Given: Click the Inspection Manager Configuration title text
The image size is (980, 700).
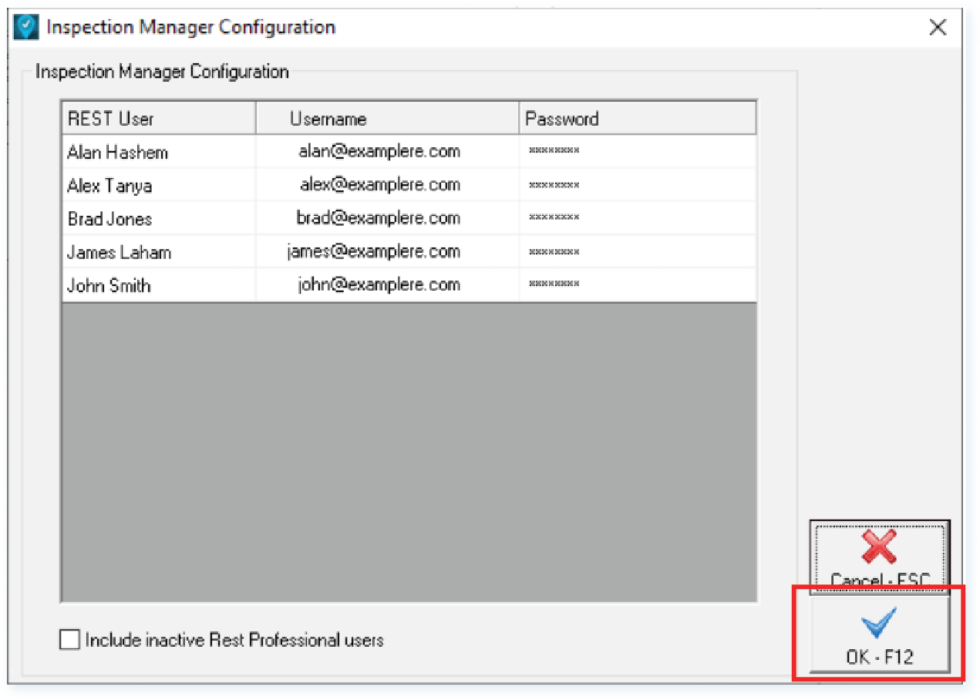Looking at the screenshot, I should (x=188, y=27).
